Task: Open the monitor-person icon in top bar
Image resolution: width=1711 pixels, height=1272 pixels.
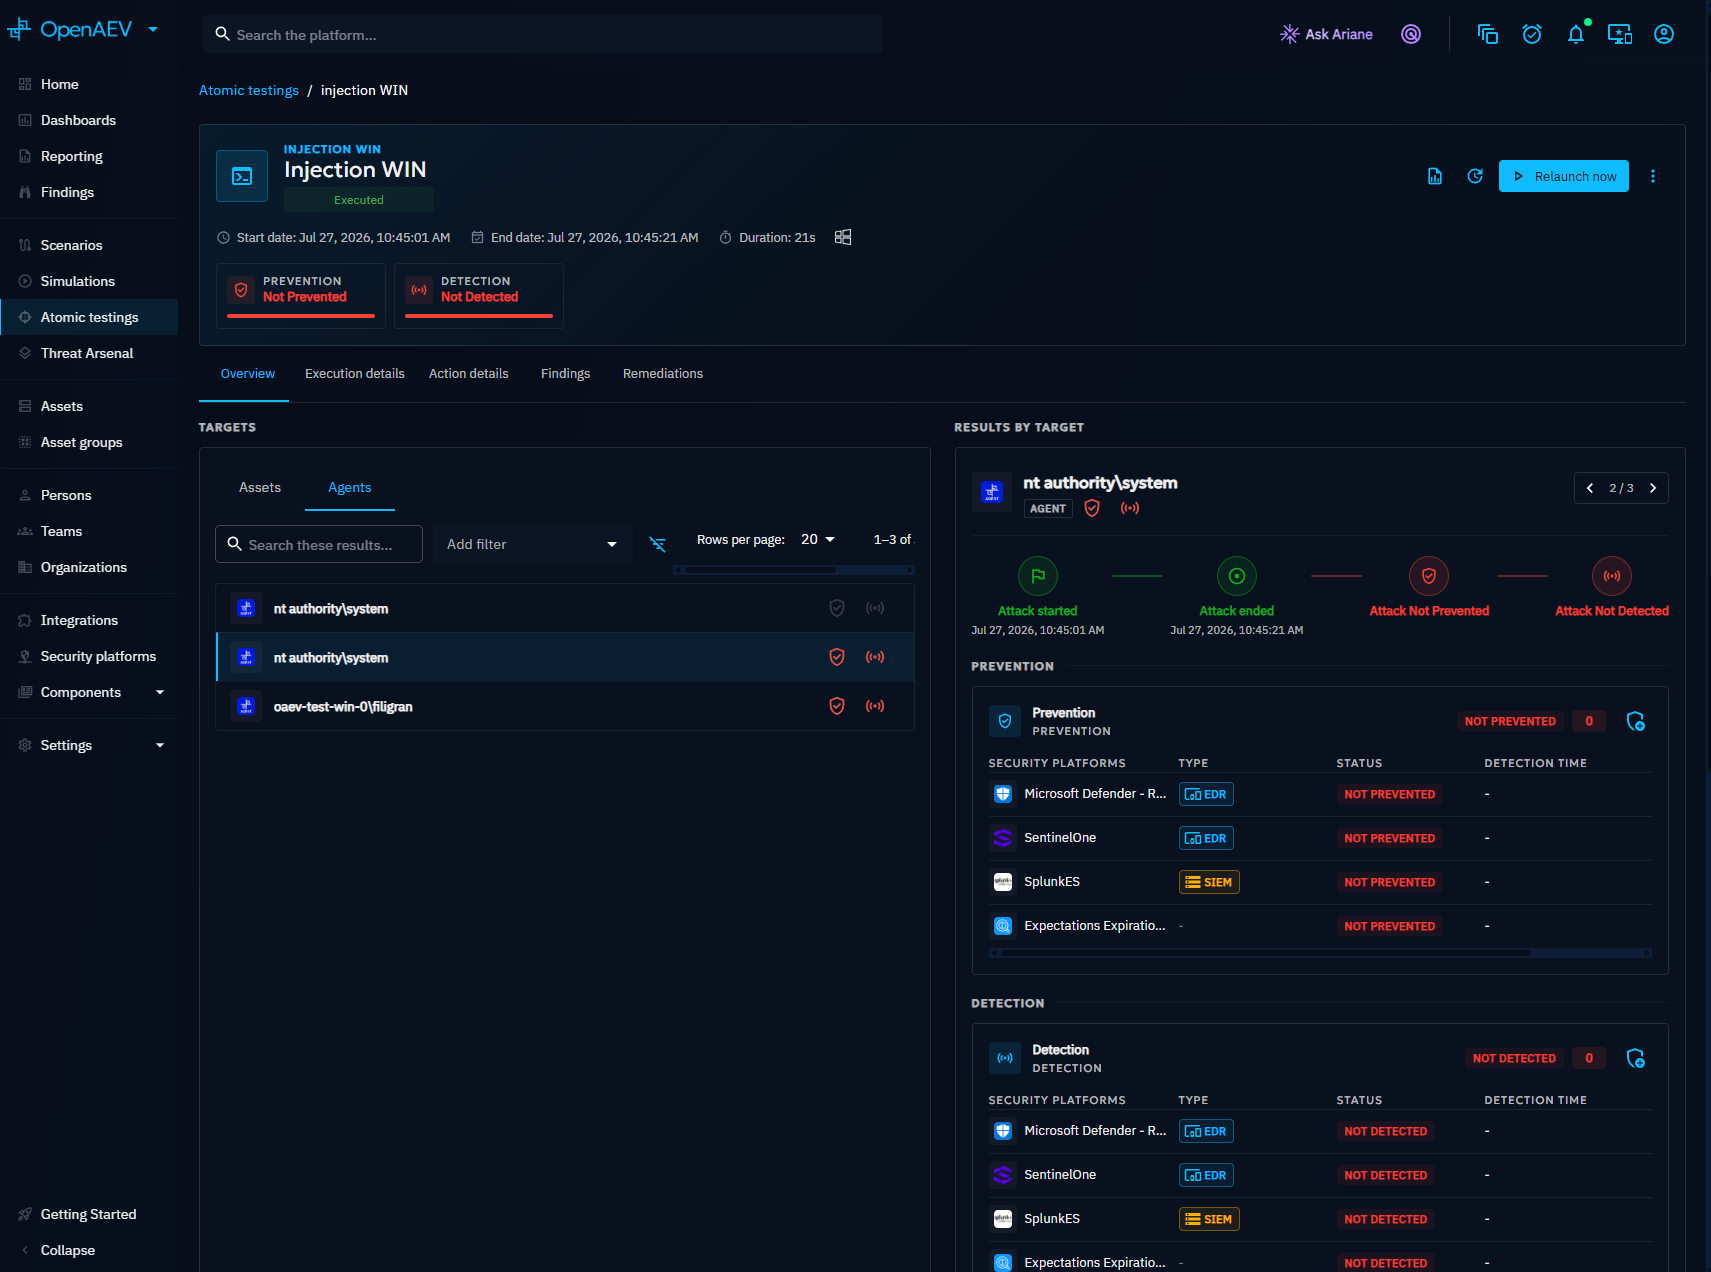Action: pos(1620,34)
